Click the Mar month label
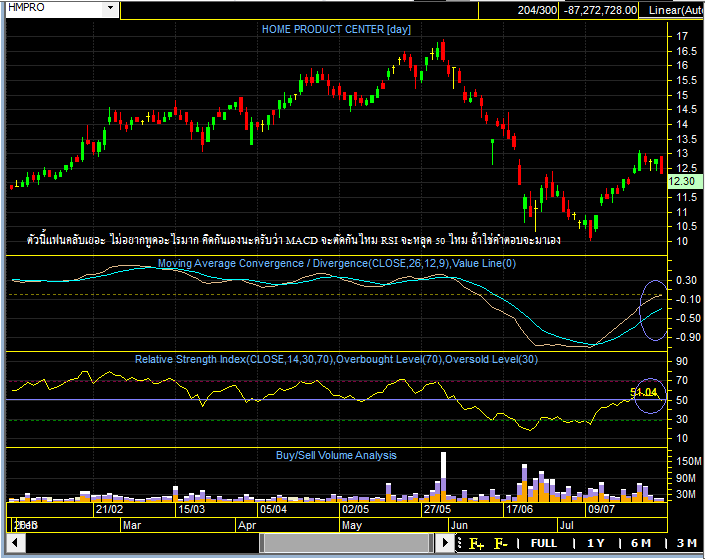 pos(132,525)
